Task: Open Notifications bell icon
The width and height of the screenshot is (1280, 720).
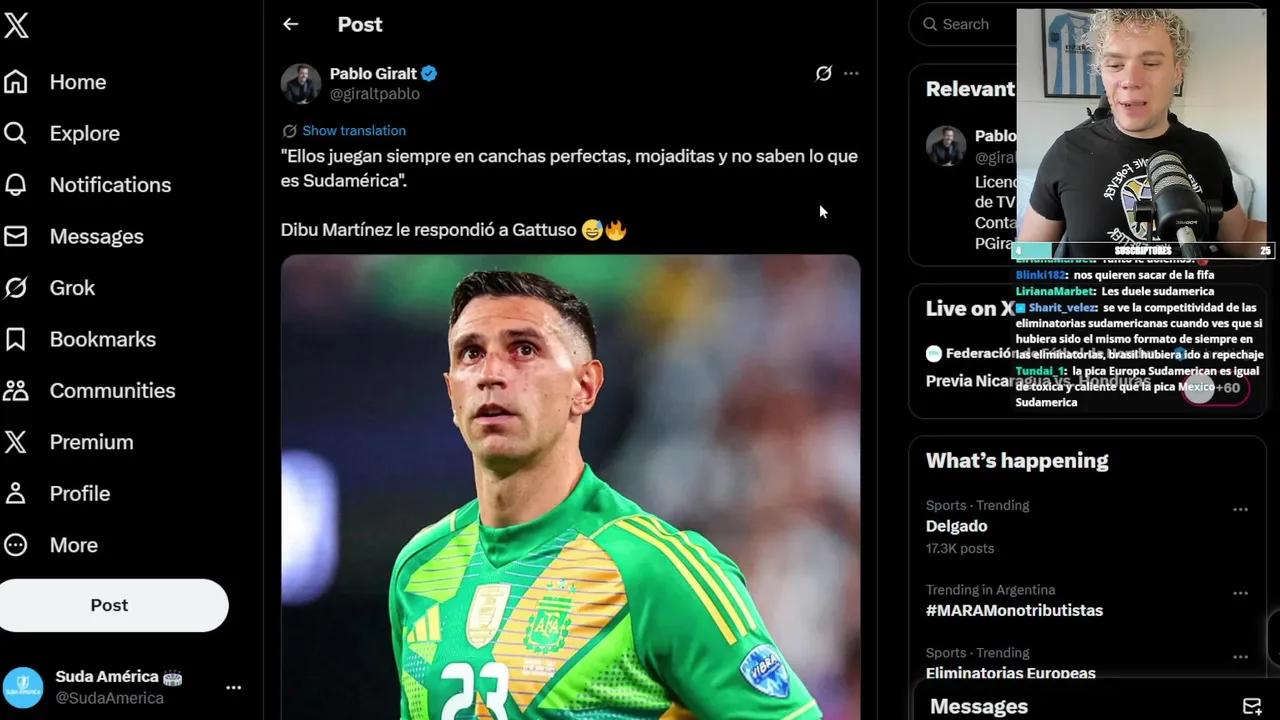Action: coord(16,185)
